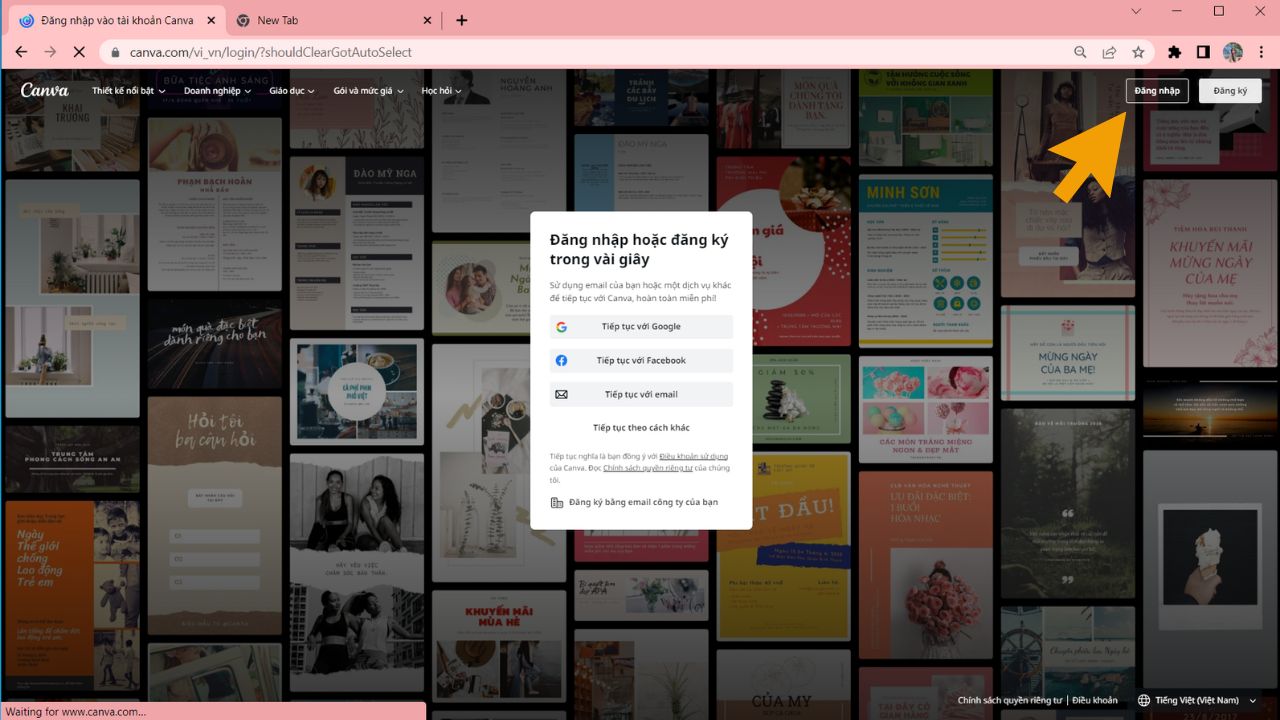
Task: Click the globe language icon
Action: click(1144, 701)
